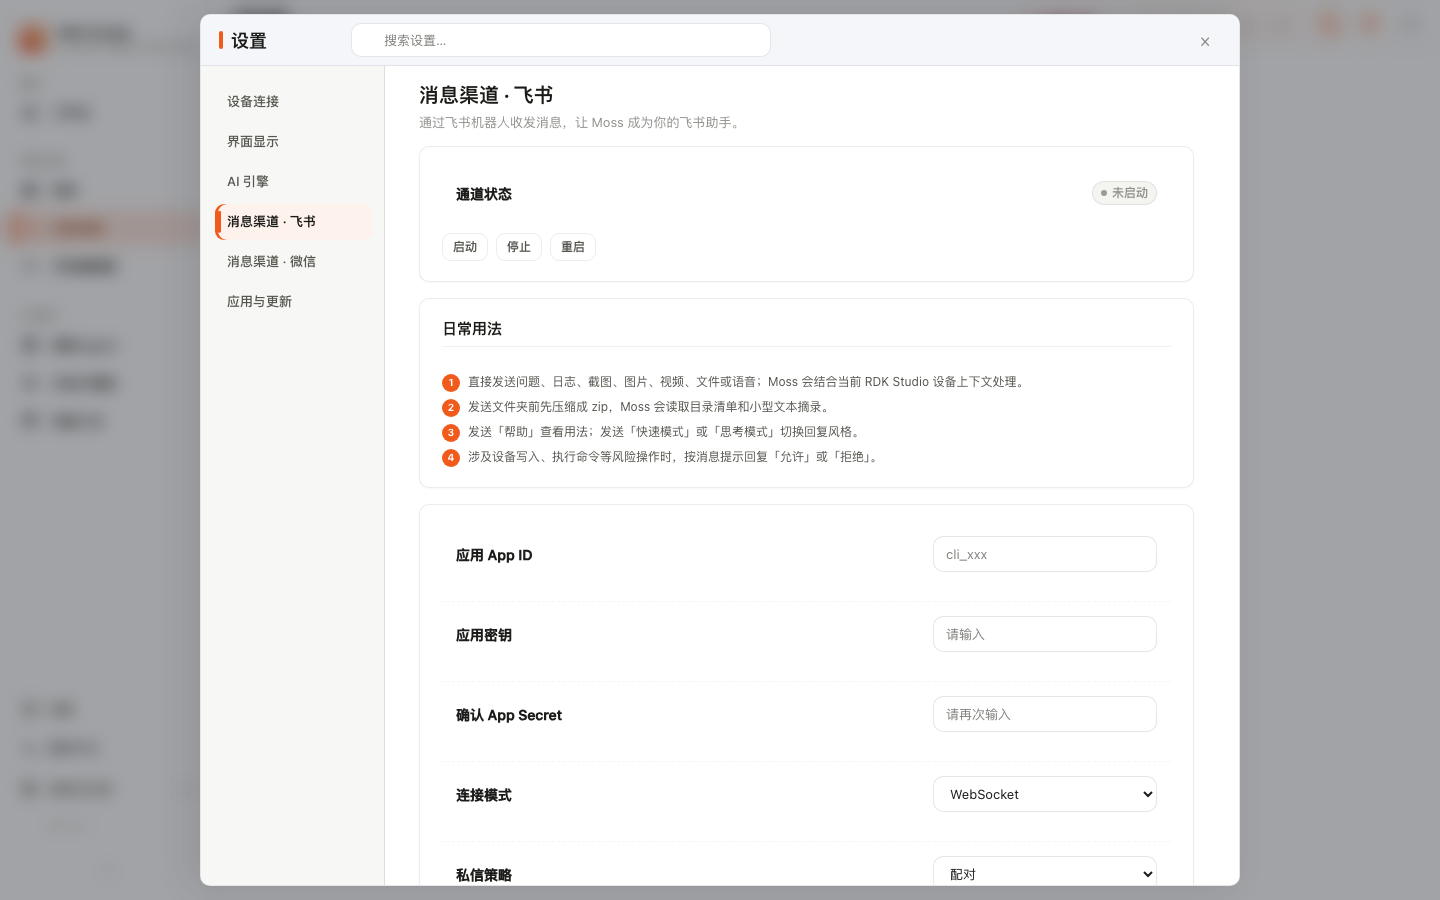
Task: Click the 设置 dialog title
Action: [x=249, y=41]
